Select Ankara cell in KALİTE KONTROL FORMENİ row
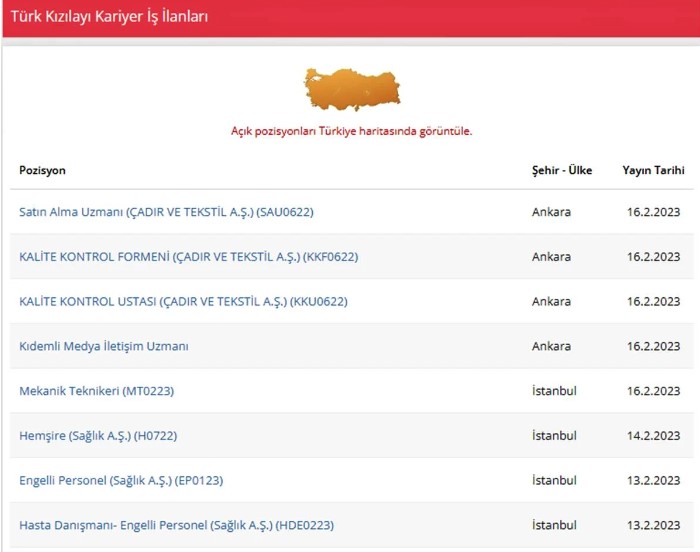 551,256
